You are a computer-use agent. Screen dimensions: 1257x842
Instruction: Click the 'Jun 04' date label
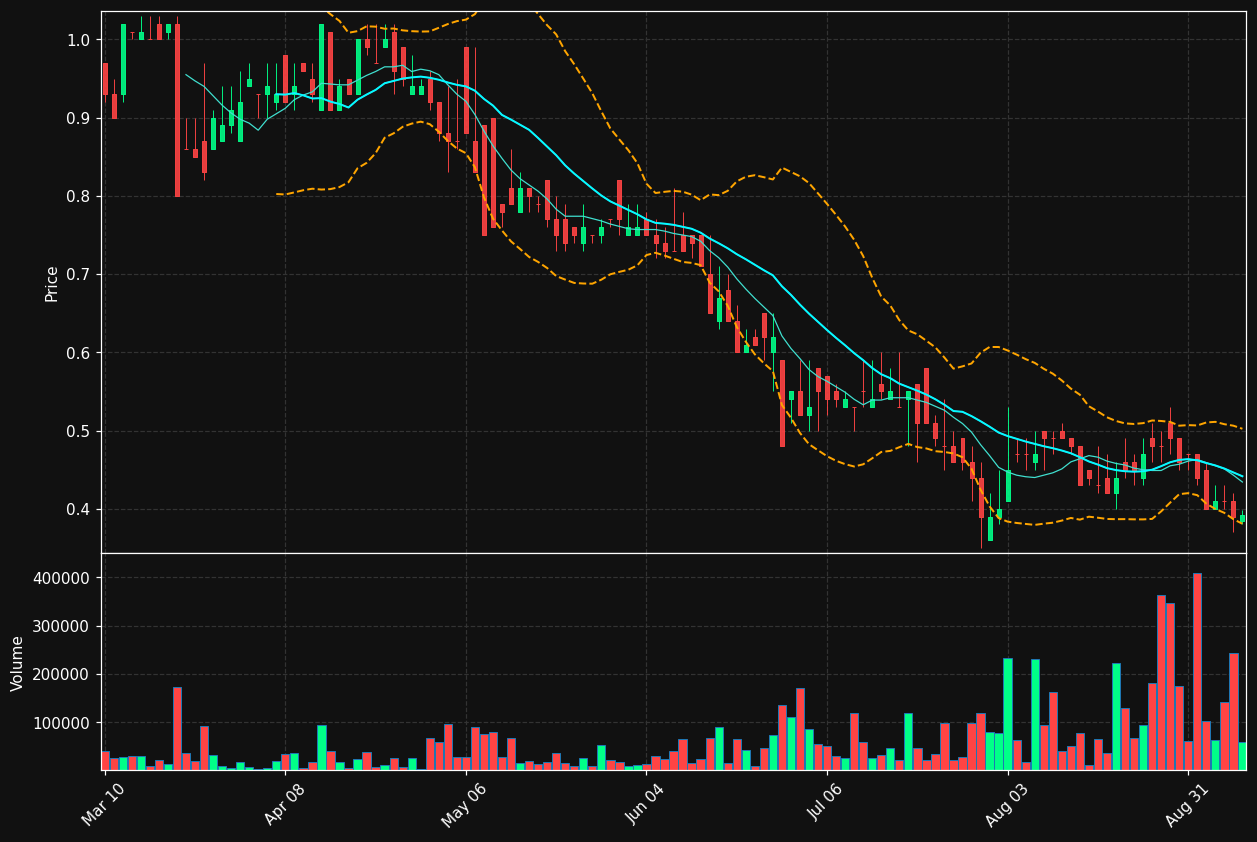tap(645, 804)
